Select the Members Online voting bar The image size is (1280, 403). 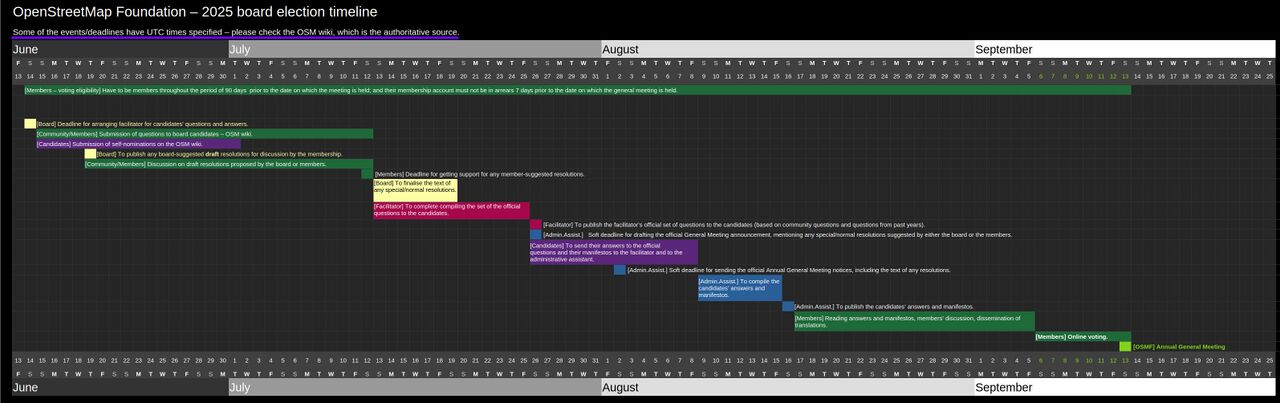(1082, 337)
